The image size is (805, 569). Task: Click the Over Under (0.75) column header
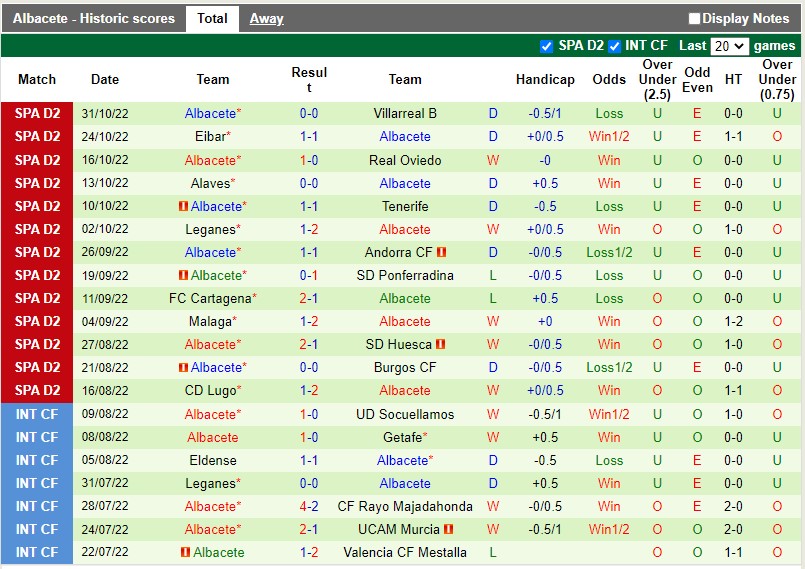click(777, 80)
